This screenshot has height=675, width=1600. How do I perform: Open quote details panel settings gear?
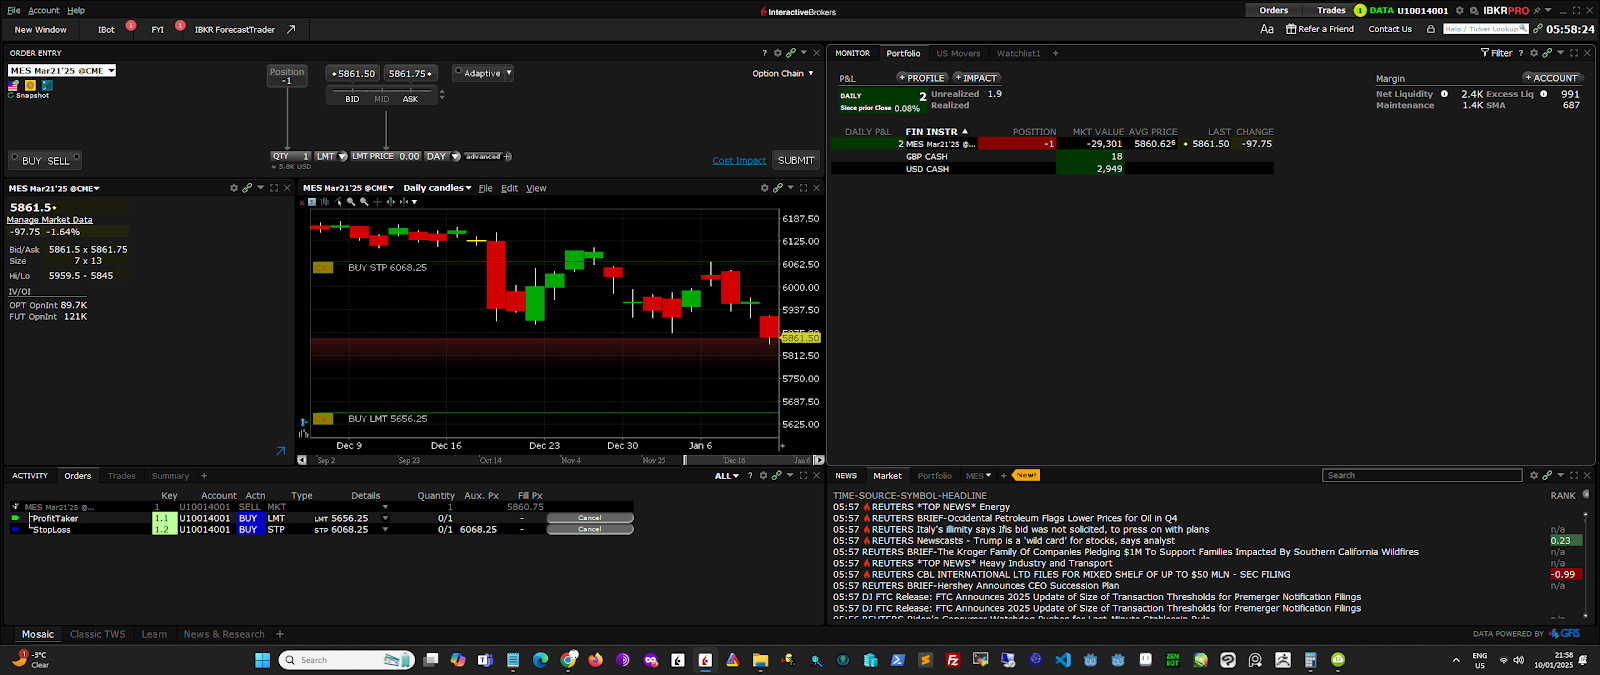tap(234, 188)
